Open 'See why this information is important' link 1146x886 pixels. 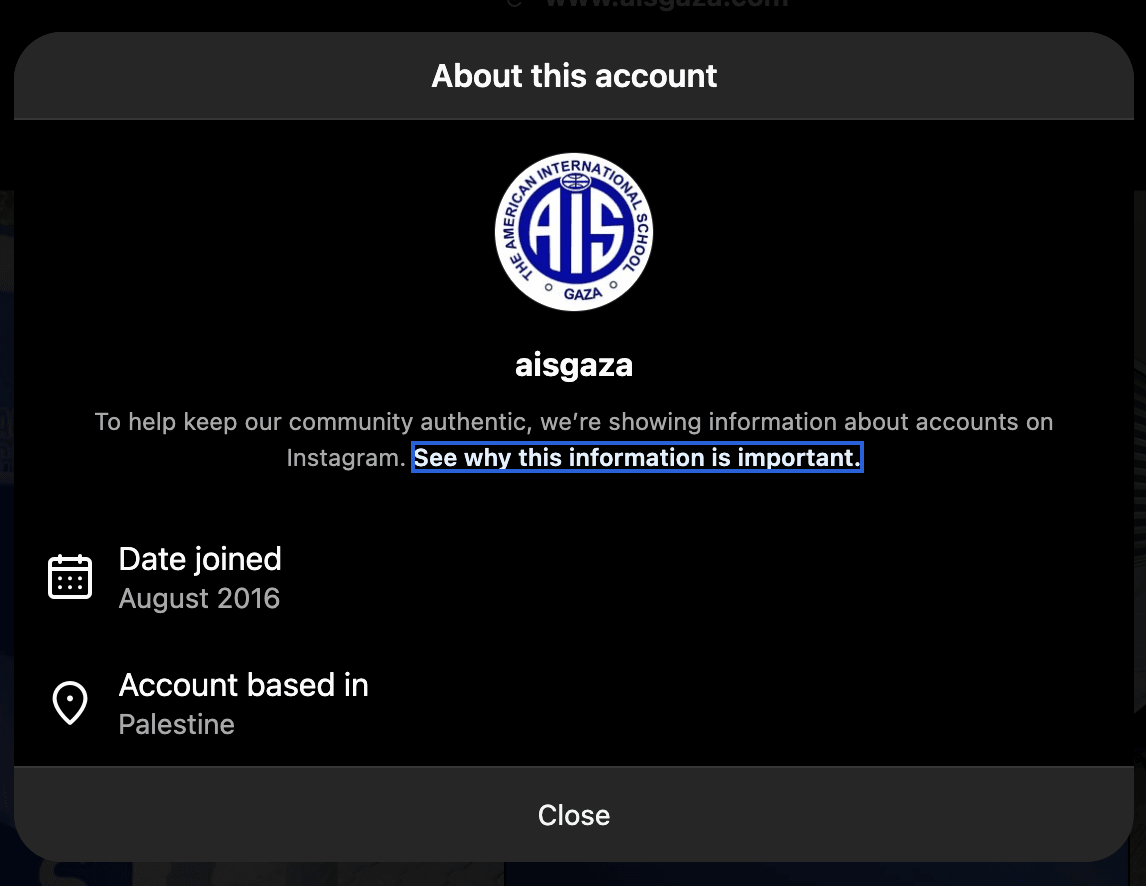click(x=637, y=458)
